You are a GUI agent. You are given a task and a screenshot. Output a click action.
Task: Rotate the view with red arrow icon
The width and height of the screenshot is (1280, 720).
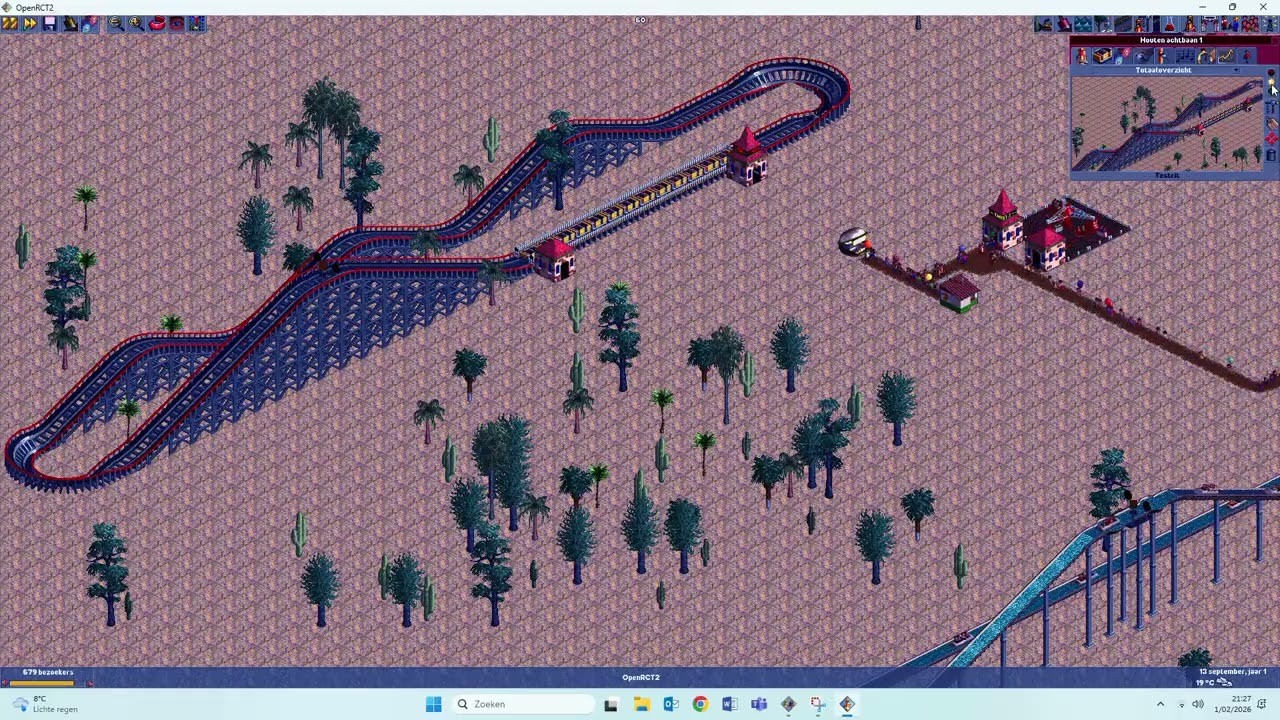pos(157,23)
